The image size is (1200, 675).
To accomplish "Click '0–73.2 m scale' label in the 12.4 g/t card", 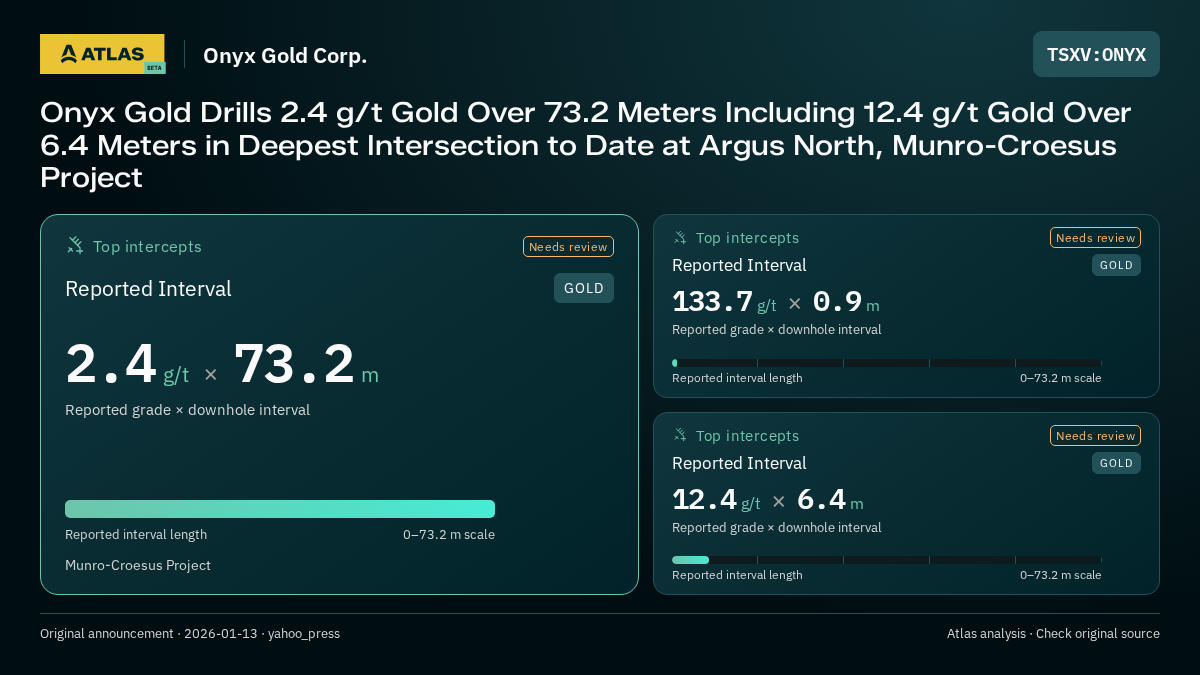I will pyautogui.click(x=1060, y=575).
